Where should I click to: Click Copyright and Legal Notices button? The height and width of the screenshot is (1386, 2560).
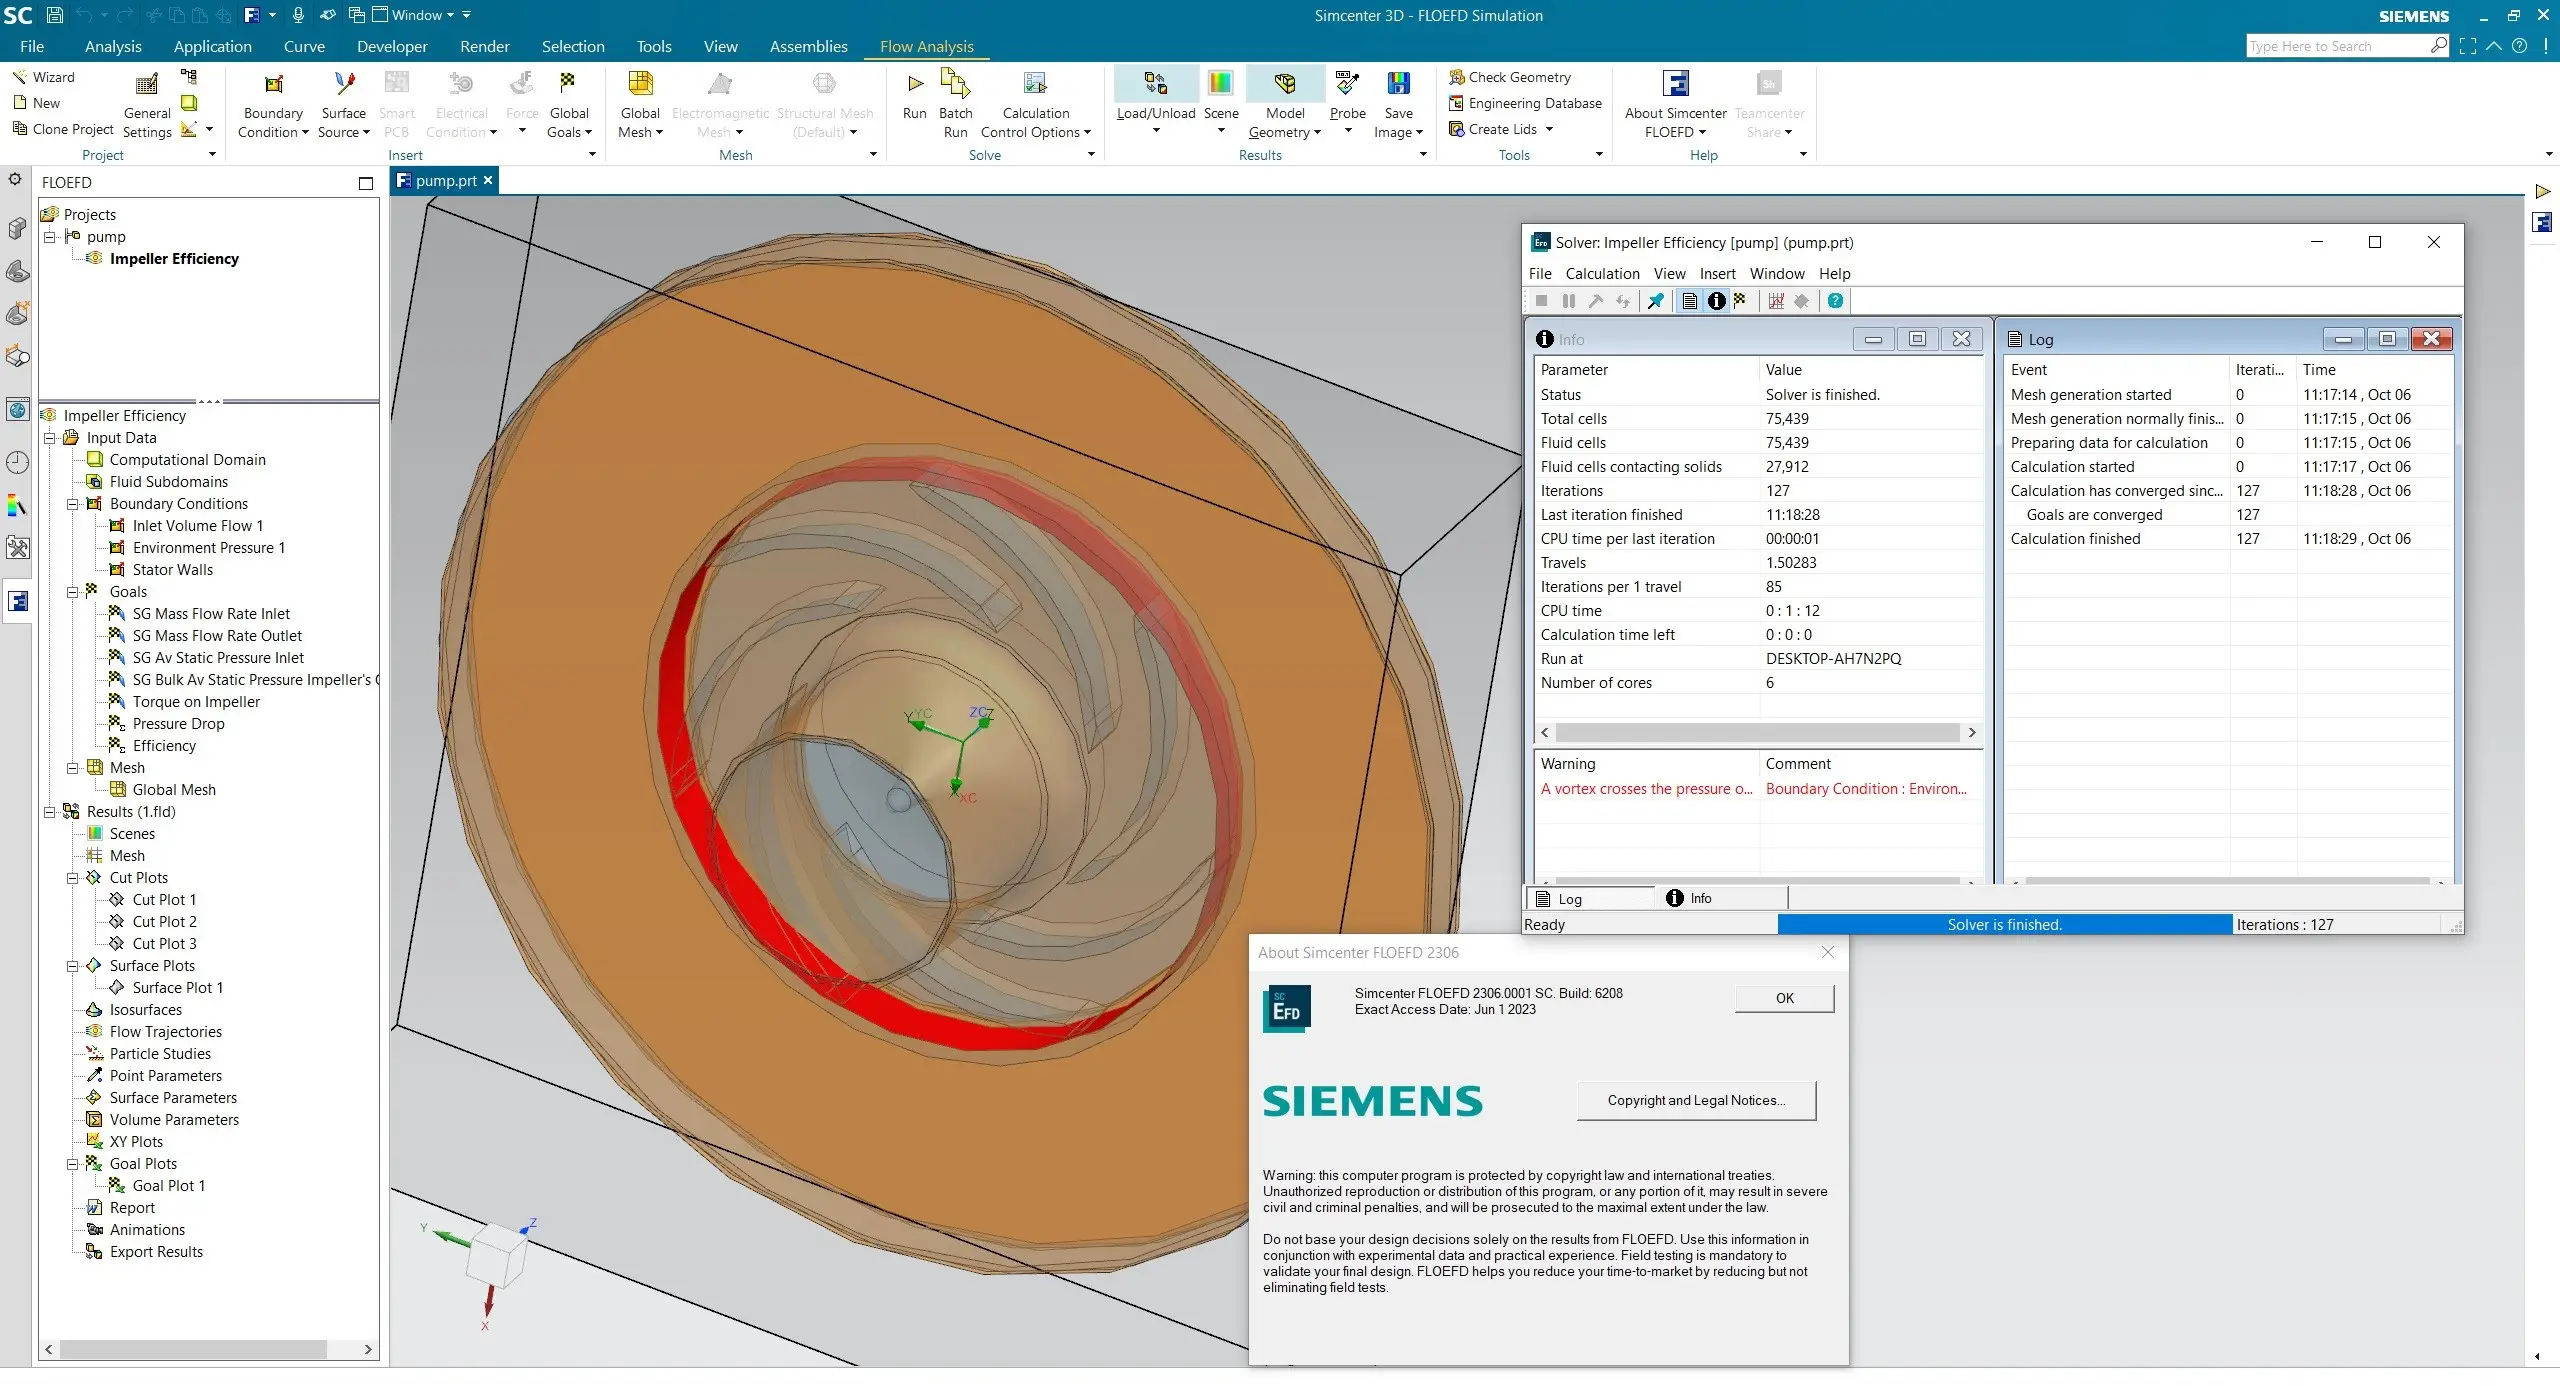[1696, 1100]
